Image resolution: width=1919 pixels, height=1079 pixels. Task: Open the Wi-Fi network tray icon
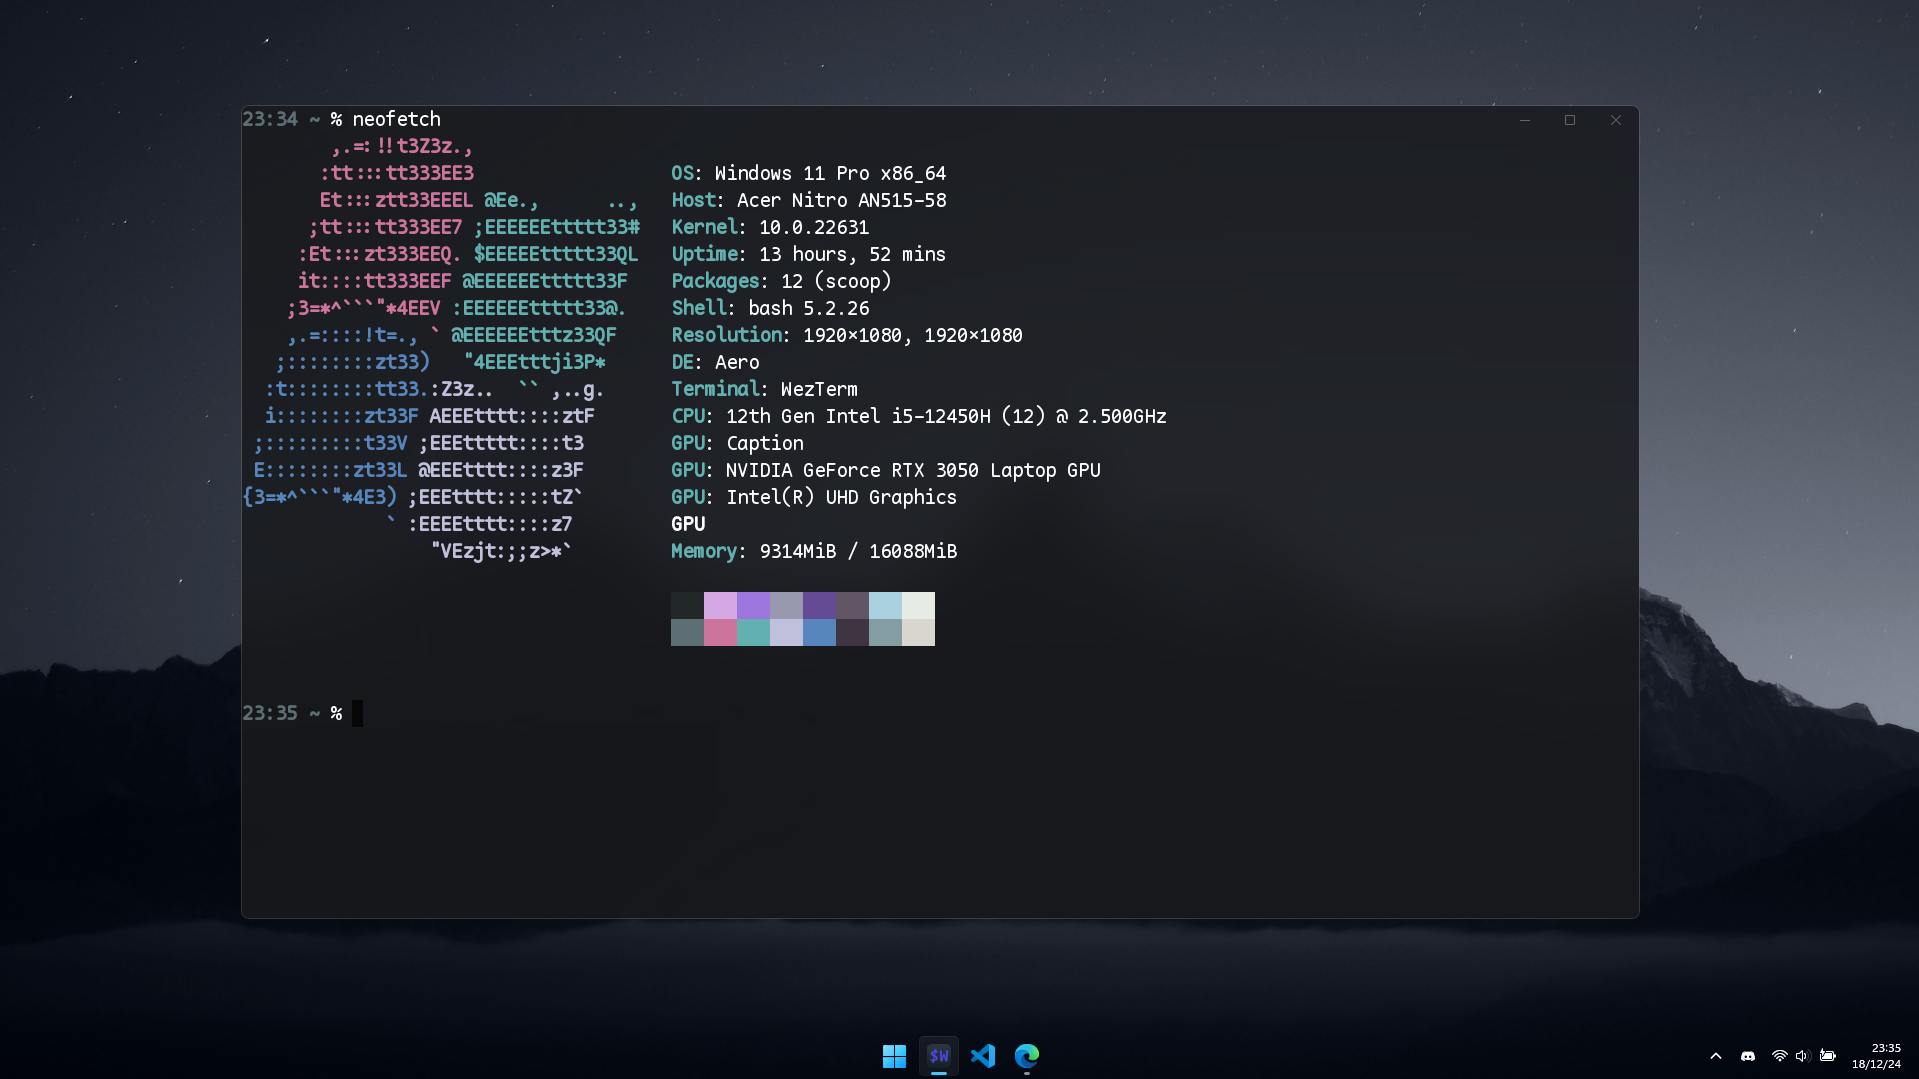coord(1779,1056)
